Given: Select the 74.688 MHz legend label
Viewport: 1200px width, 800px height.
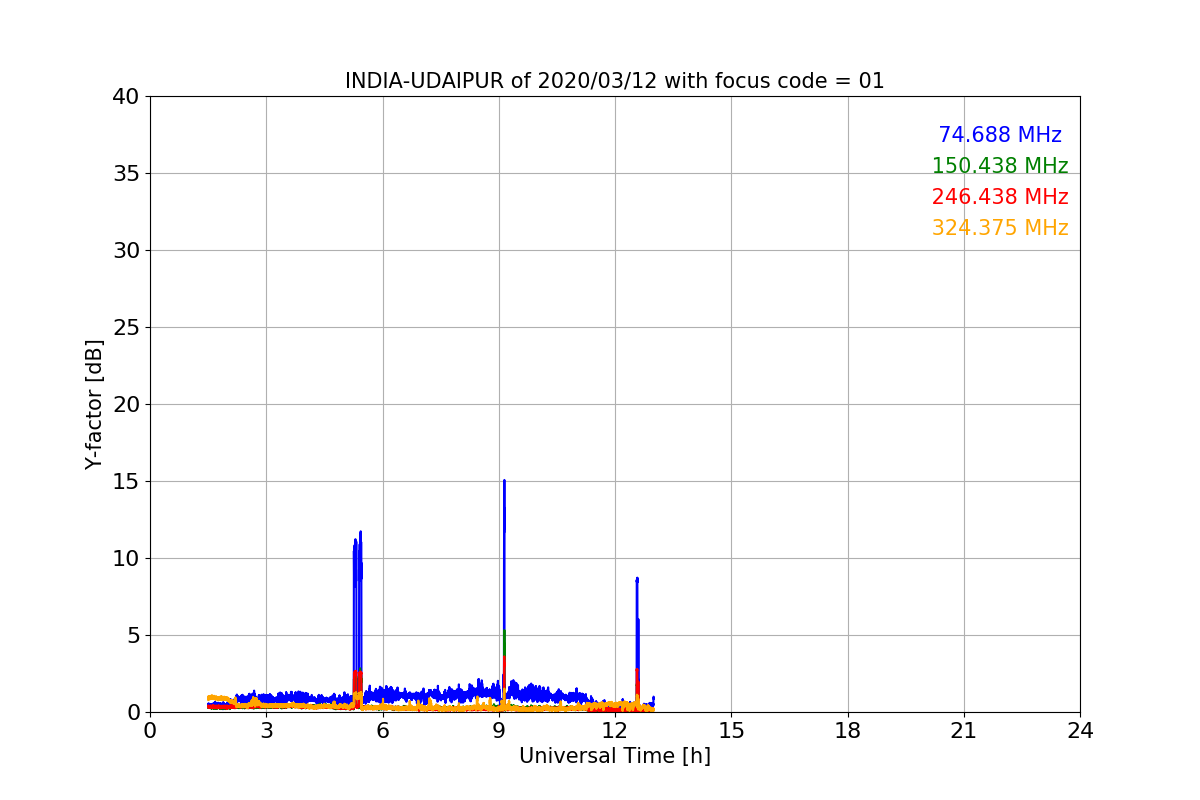Looking at the screenshot, I should click(x=1000, y=135).
